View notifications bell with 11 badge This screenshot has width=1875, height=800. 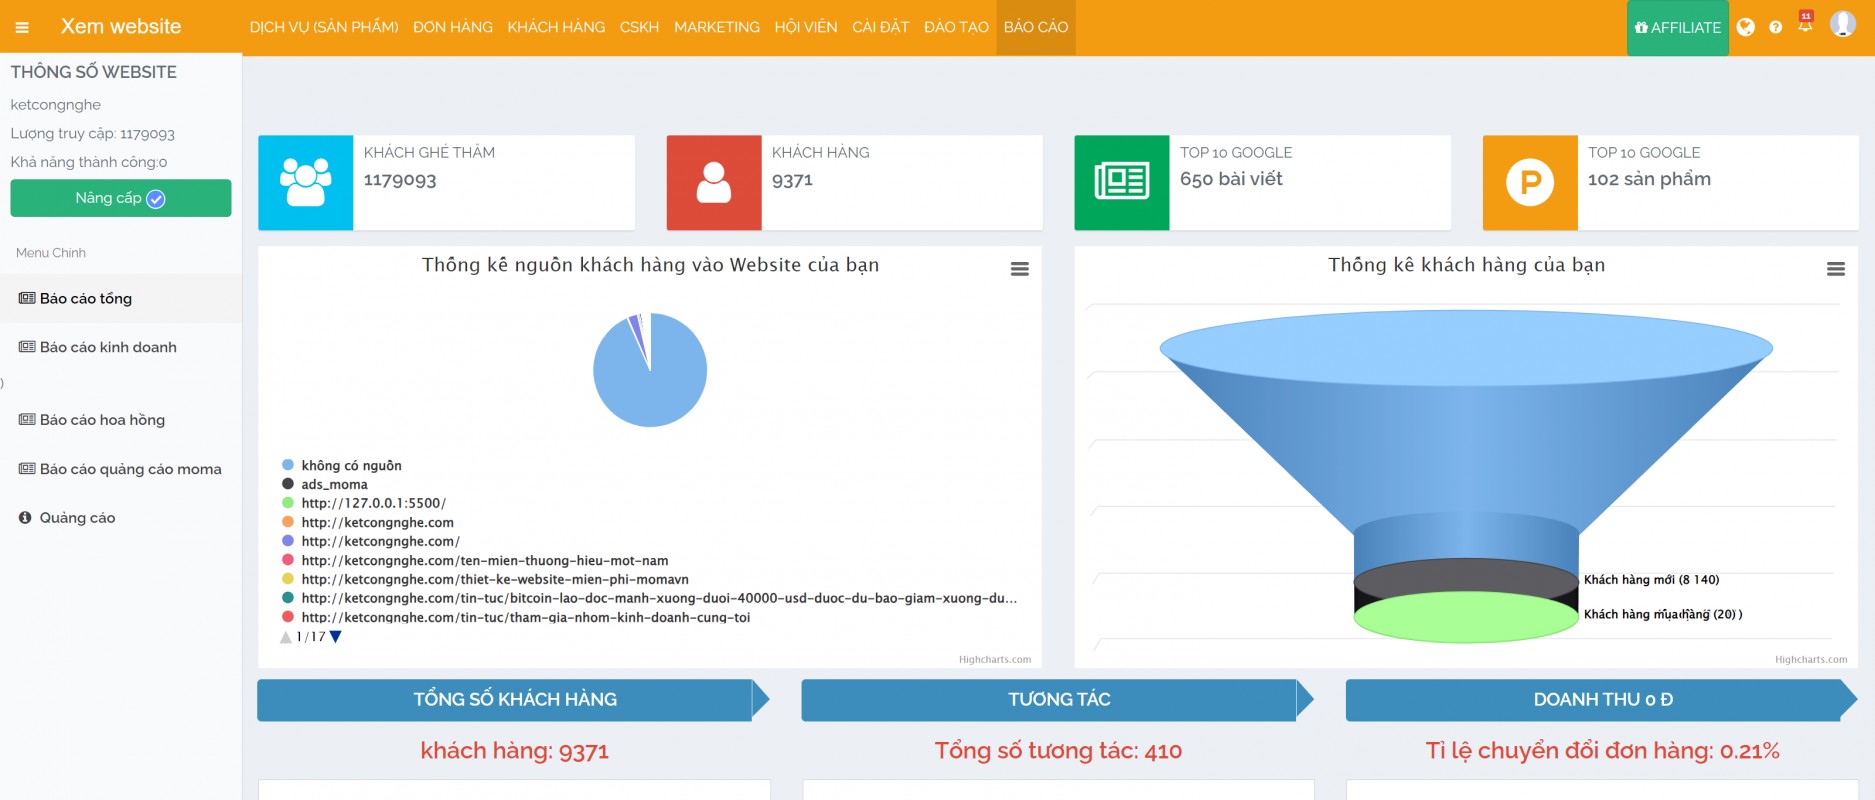tap(1805, 24)
